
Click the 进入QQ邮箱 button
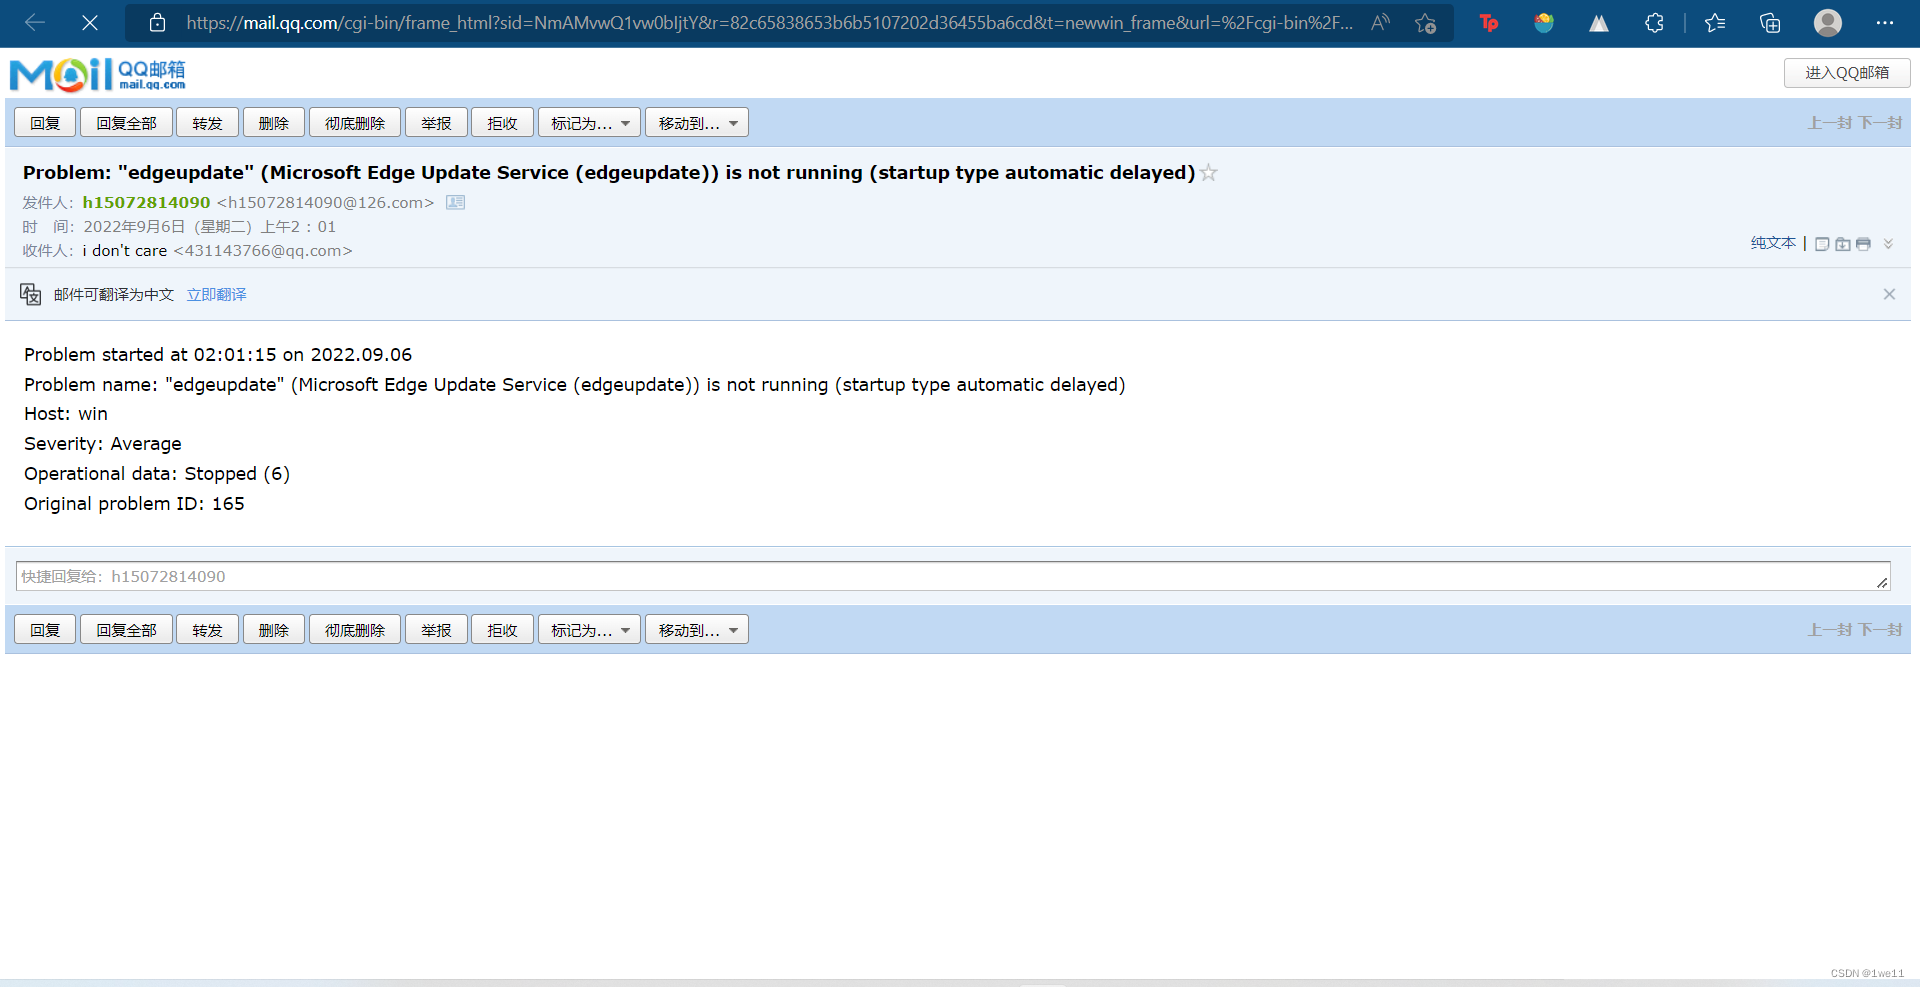pos(1847,73)
